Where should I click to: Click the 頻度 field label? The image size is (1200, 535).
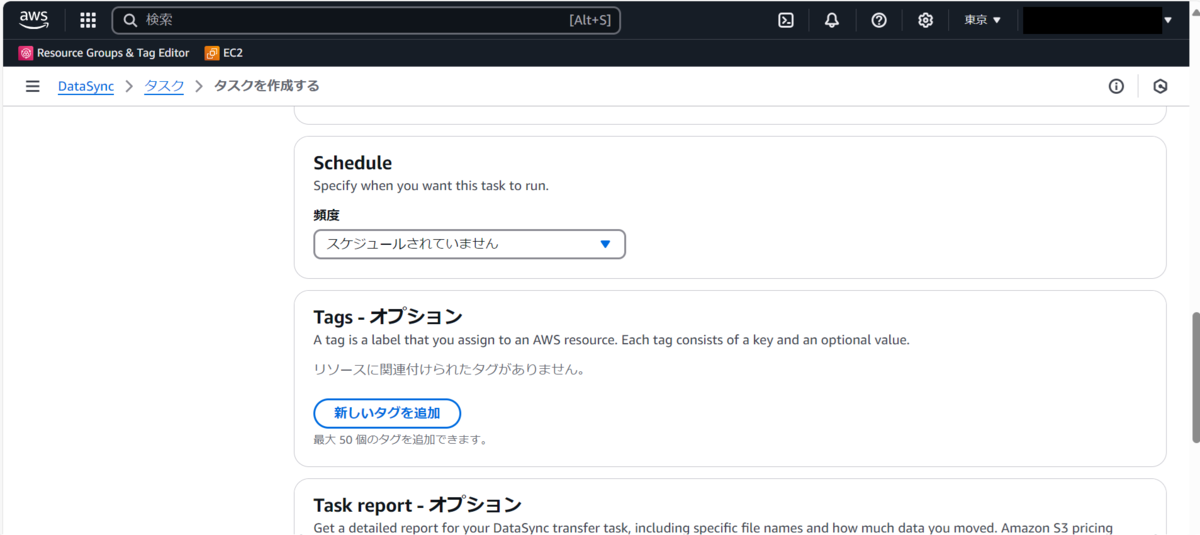pyautogui.click(x=328, y=215)
